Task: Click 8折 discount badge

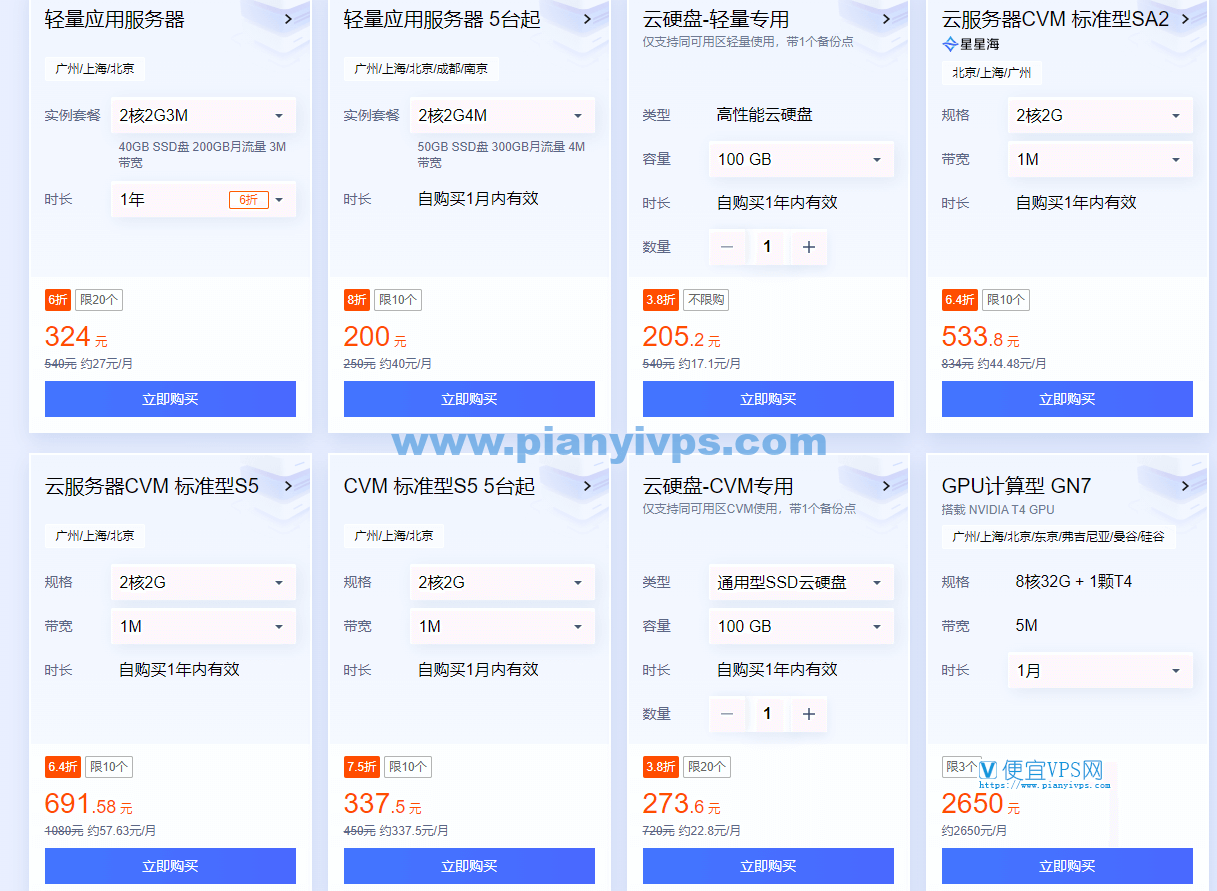Action: pos(356,300)
